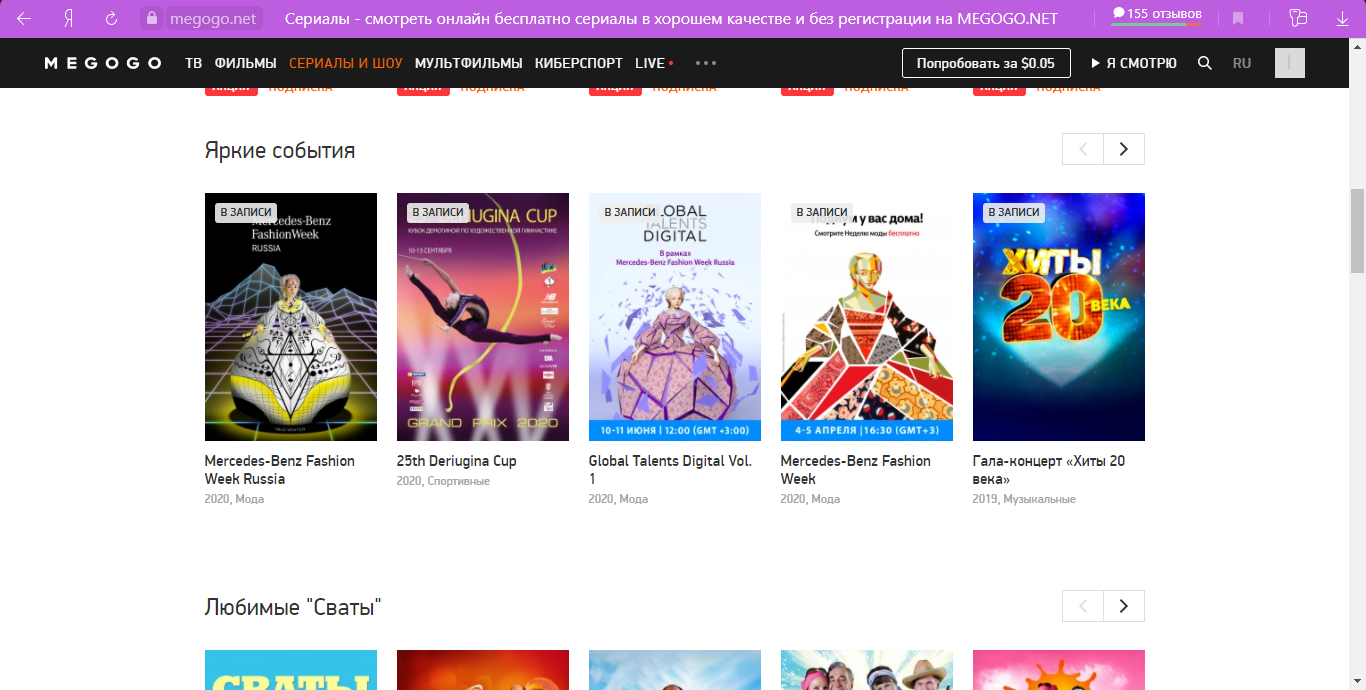The image size is (1366, 690).
Task: Open the Global Talents Digital poster
Action: point(675,317)
